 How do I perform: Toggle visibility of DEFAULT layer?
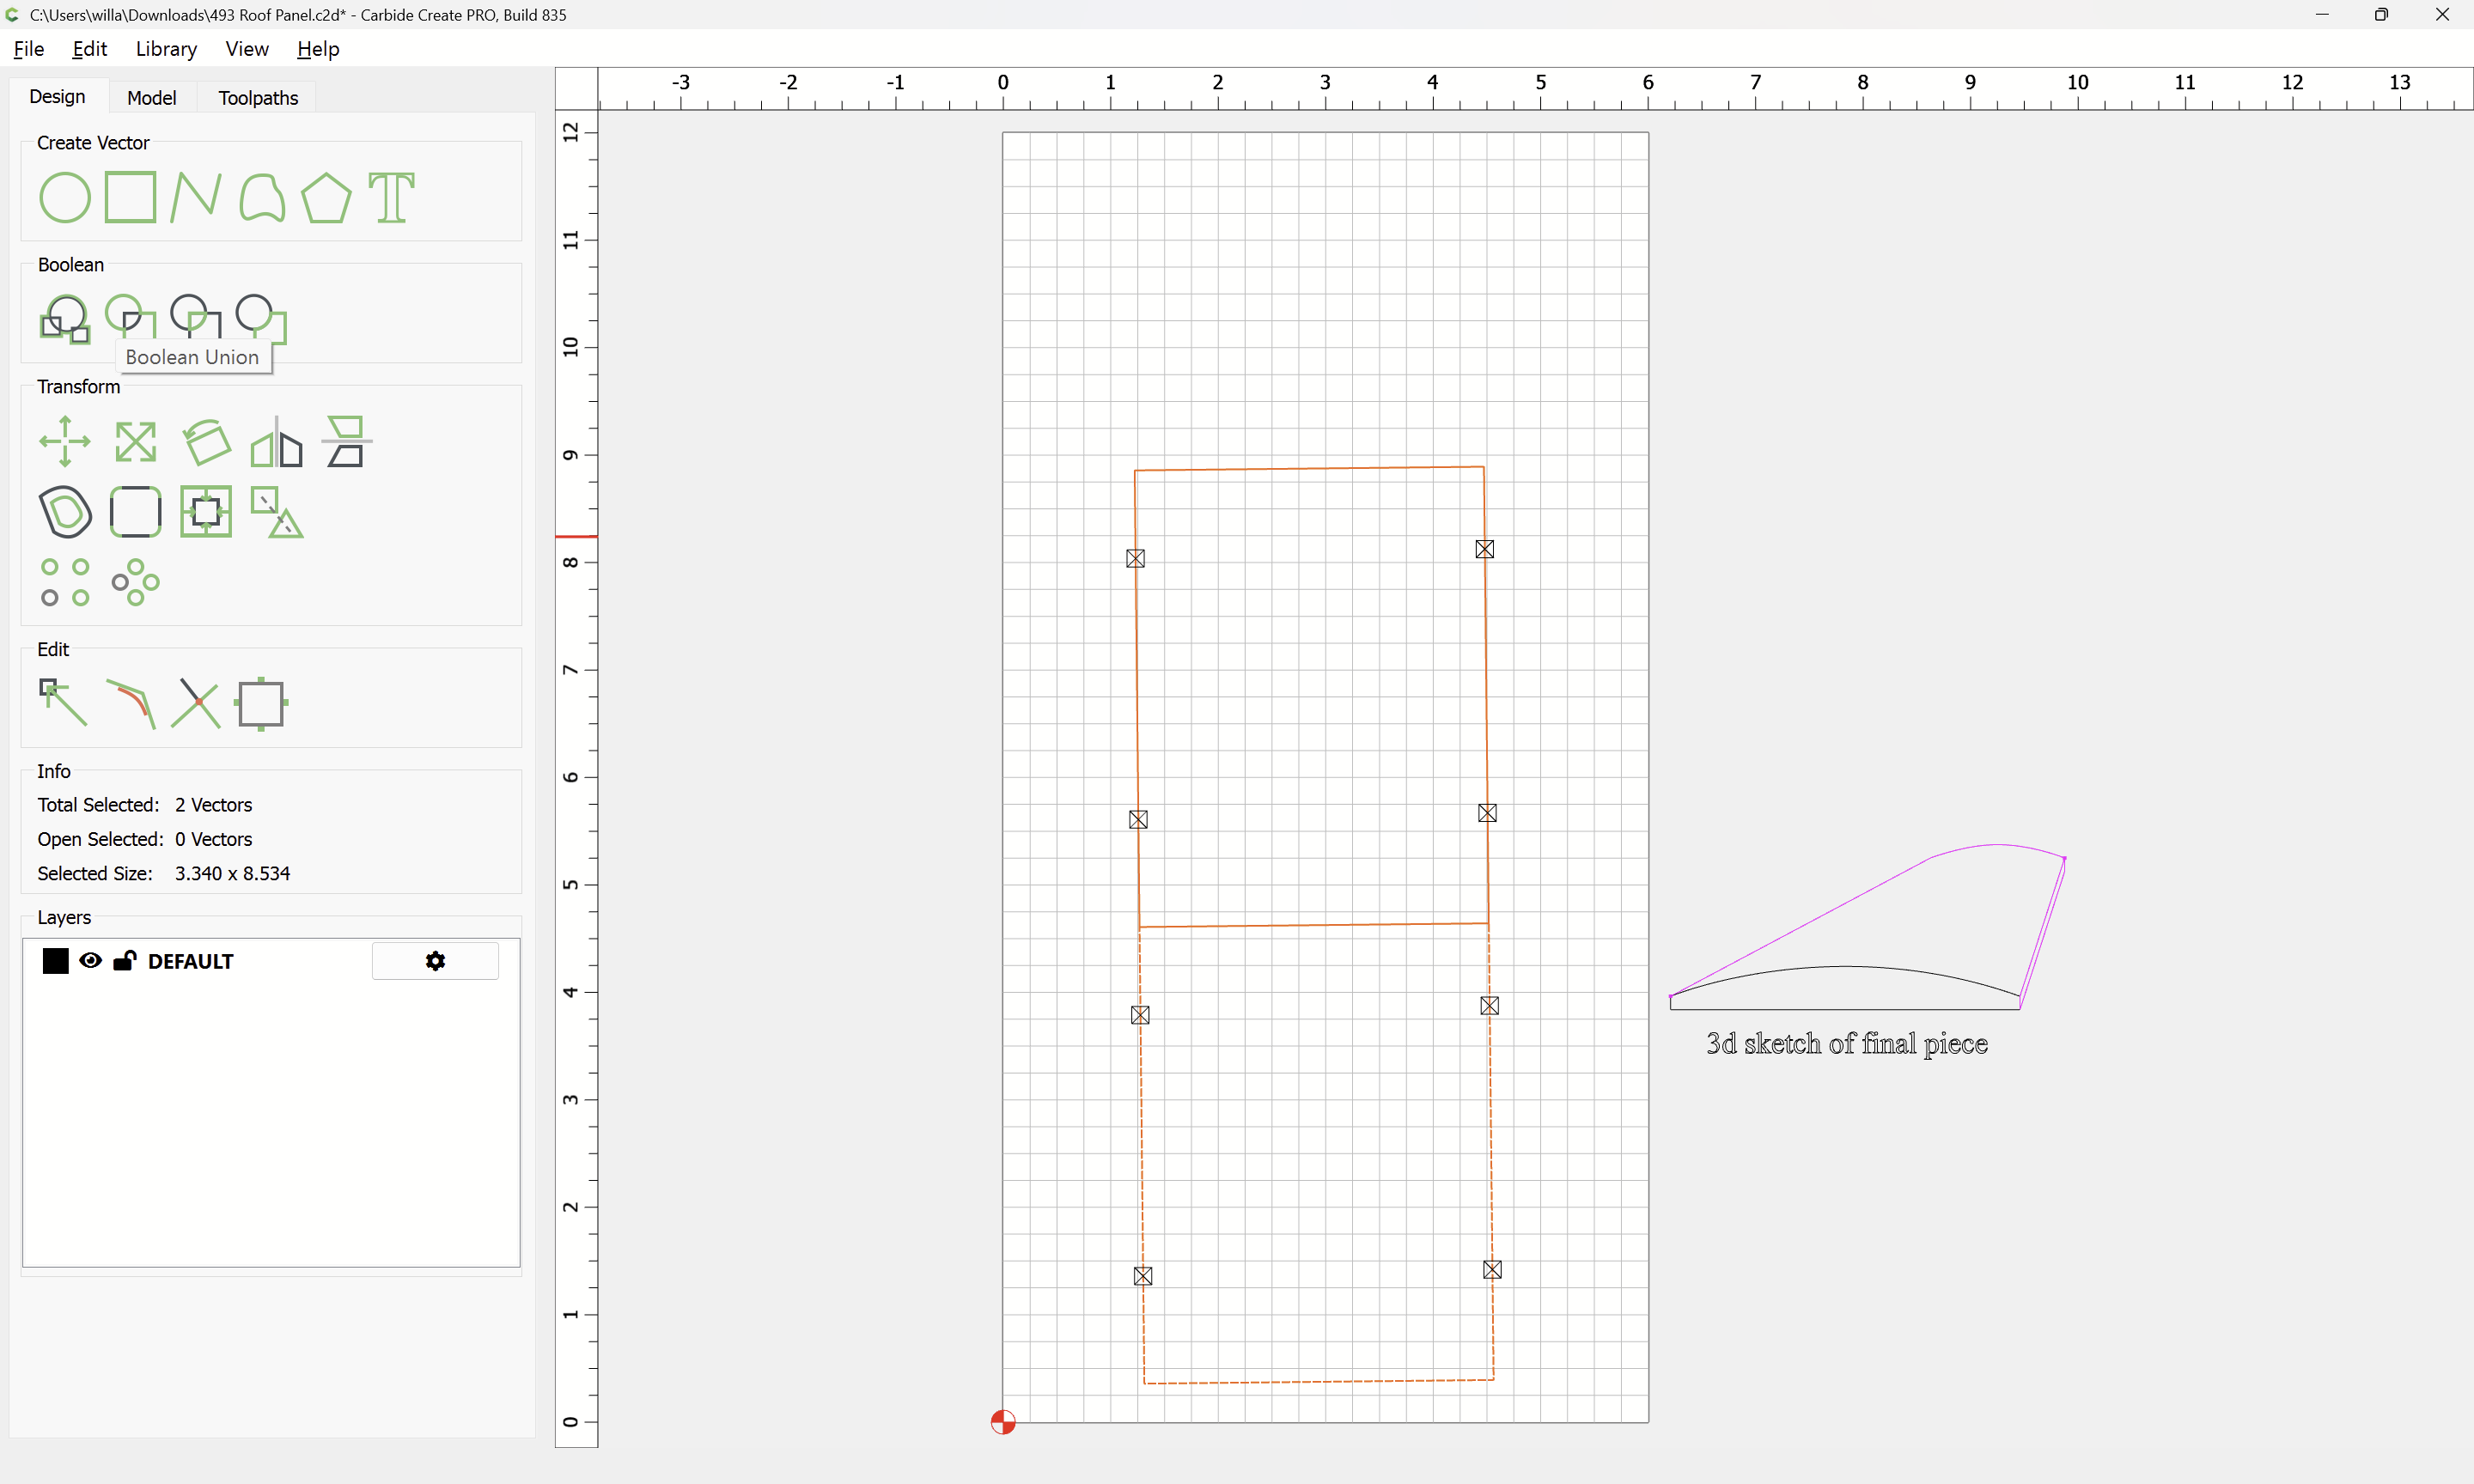click(x=90, y=961)
